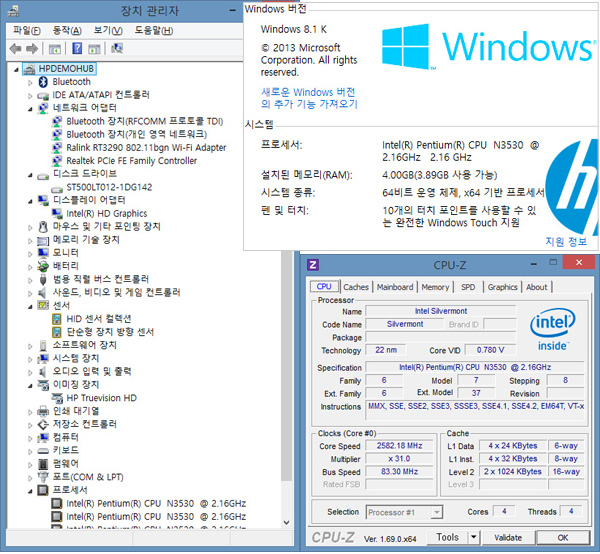Switch to the SPD tab in CPU-Z
The image size is (600, 554).
(x=468, y=287)
